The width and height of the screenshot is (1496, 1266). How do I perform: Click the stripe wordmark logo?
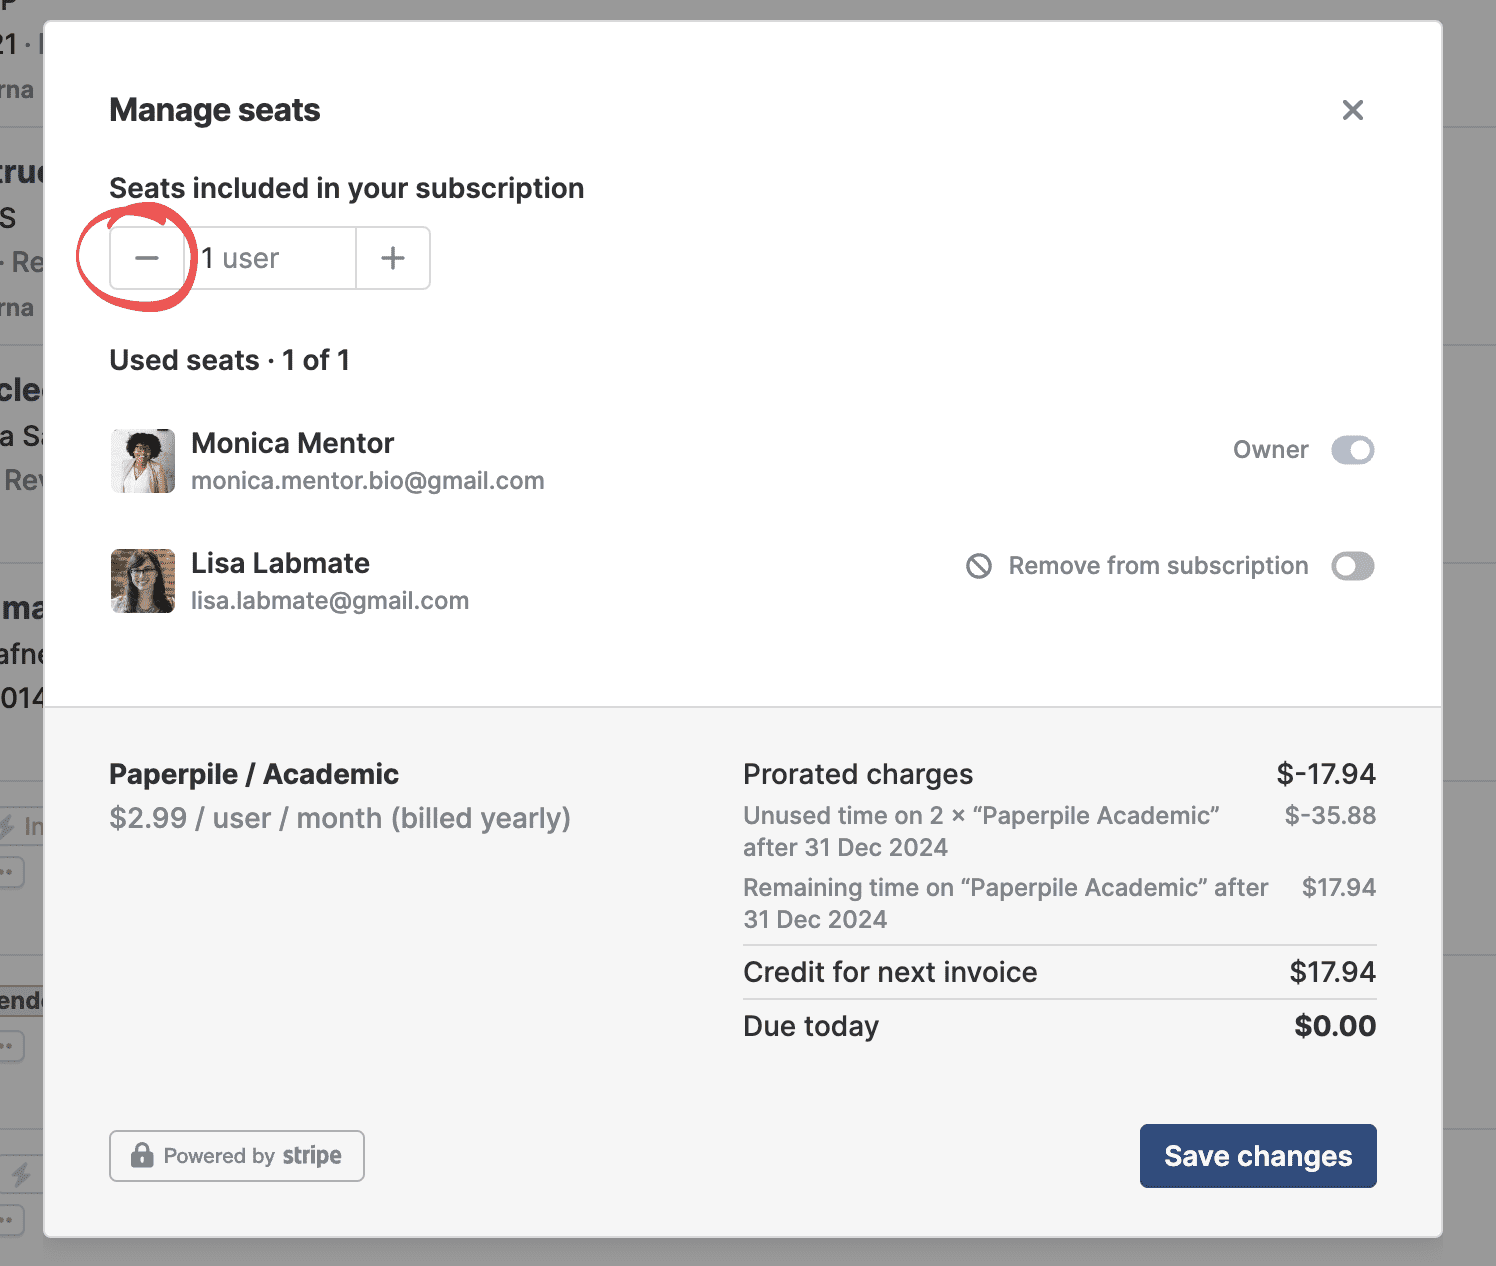click(312, 1156)
